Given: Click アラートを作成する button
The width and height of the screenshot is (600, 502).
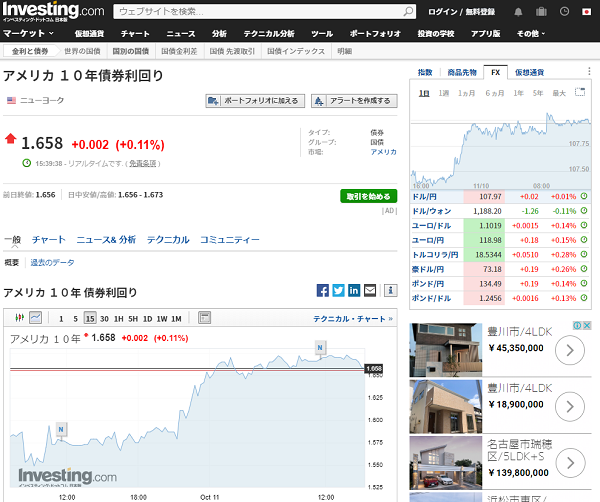Looking at the screenshot, I should coord(354,101).
